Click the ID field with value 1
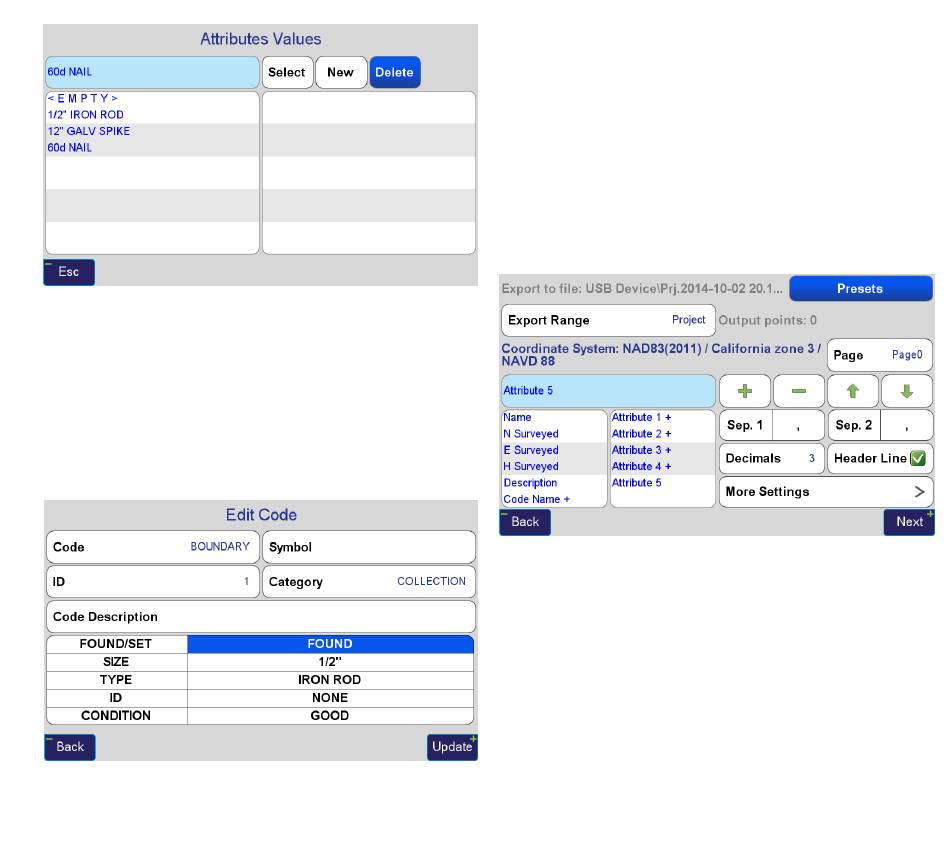The image size is (950, 844). tap(153, 582)
